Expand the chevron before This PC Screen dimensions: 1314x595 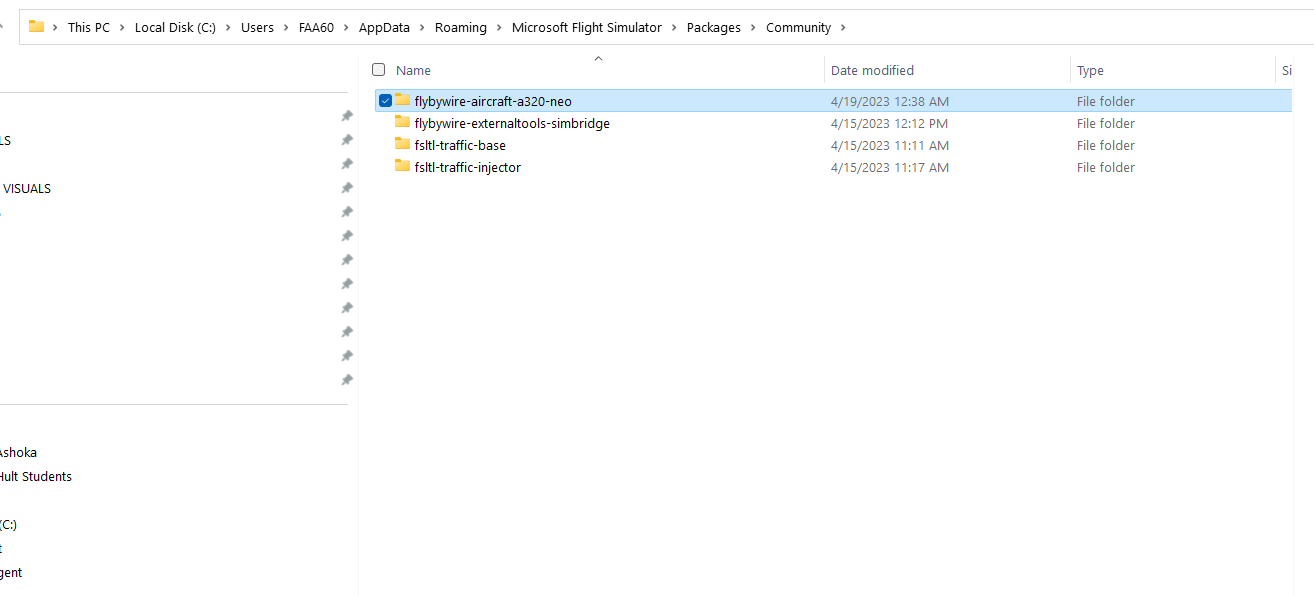coord(55,27)
